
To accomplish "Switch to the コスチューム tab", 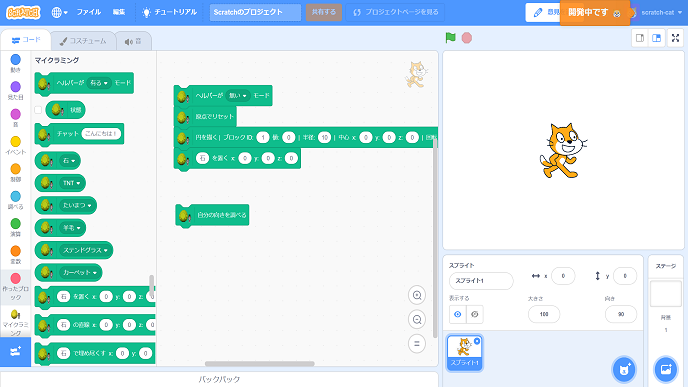I will tap(84, 41).
